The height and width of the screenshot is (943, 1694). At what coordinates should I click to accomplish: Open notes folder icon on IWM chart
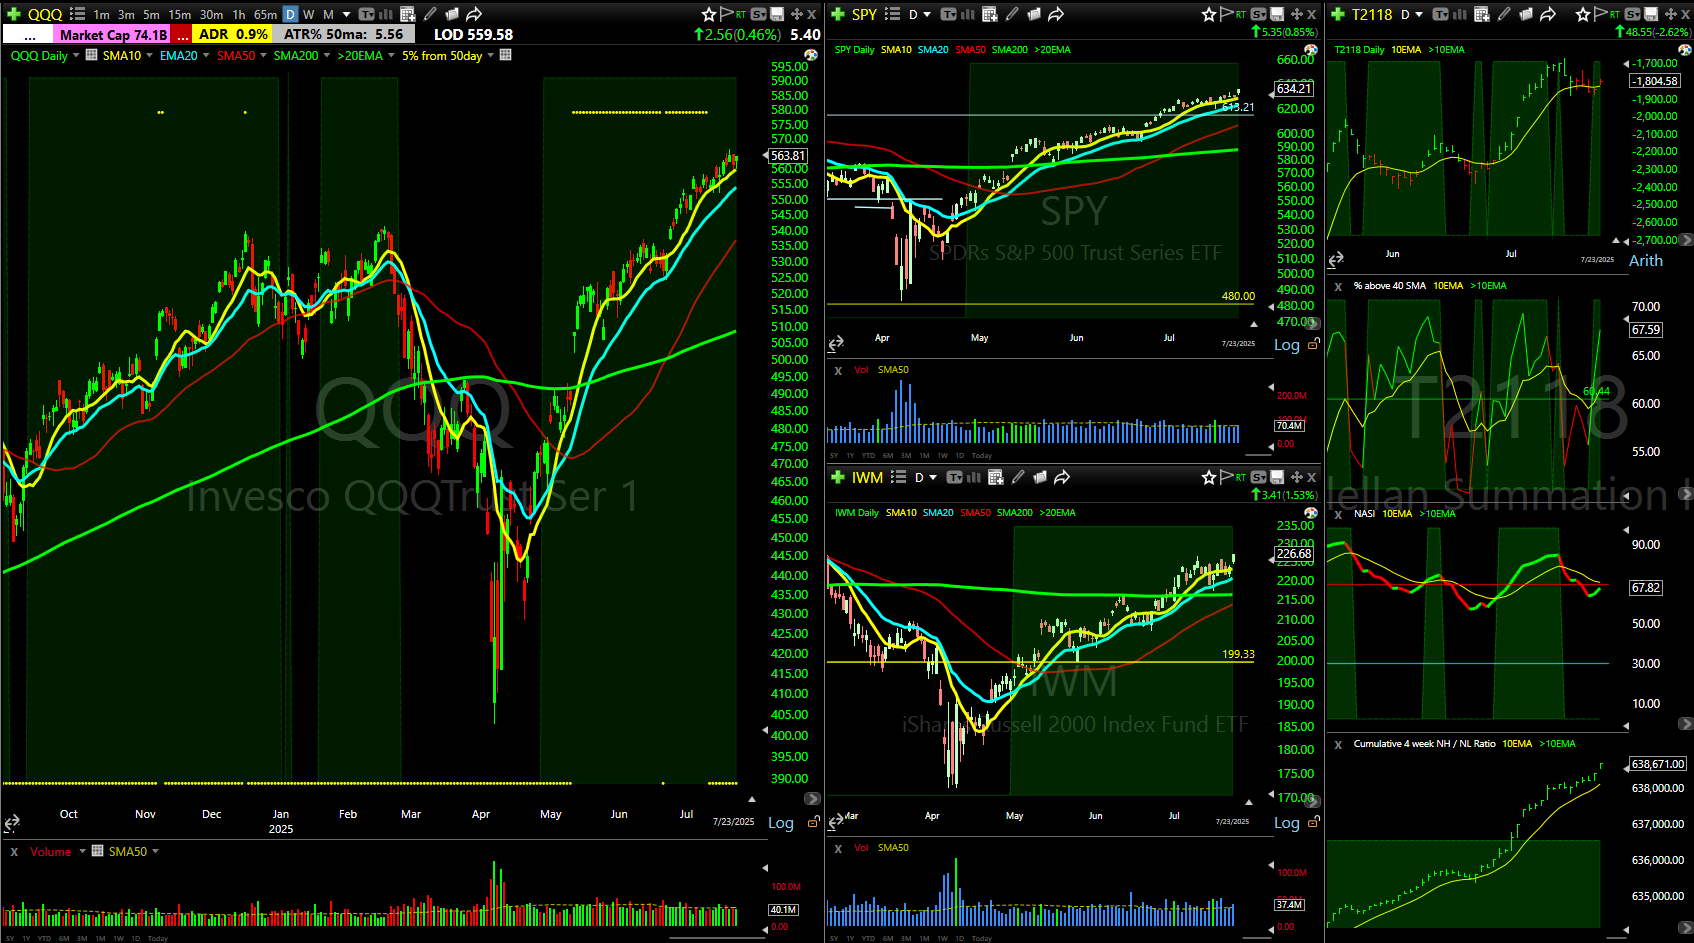1040,477
